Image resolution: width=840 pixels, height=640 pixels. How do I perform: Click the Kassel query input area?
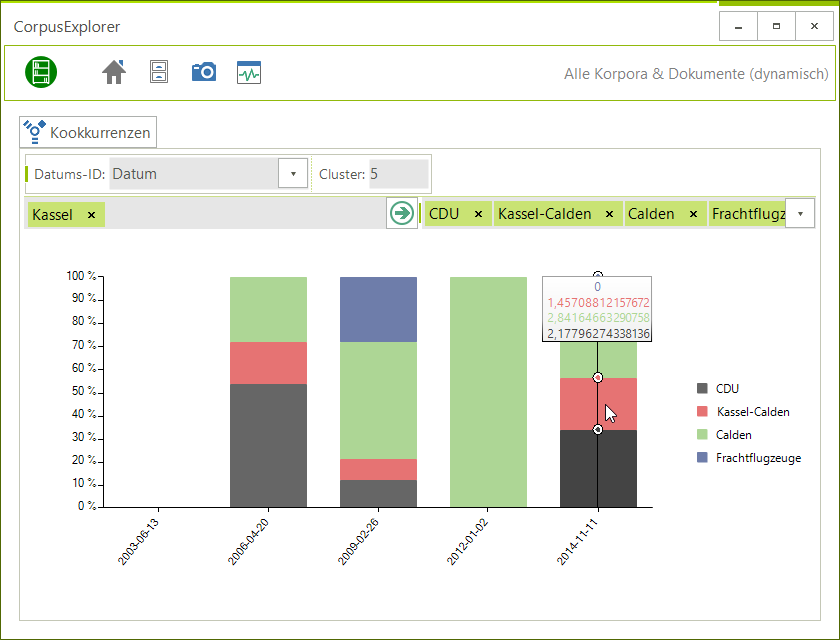(240, 214)
